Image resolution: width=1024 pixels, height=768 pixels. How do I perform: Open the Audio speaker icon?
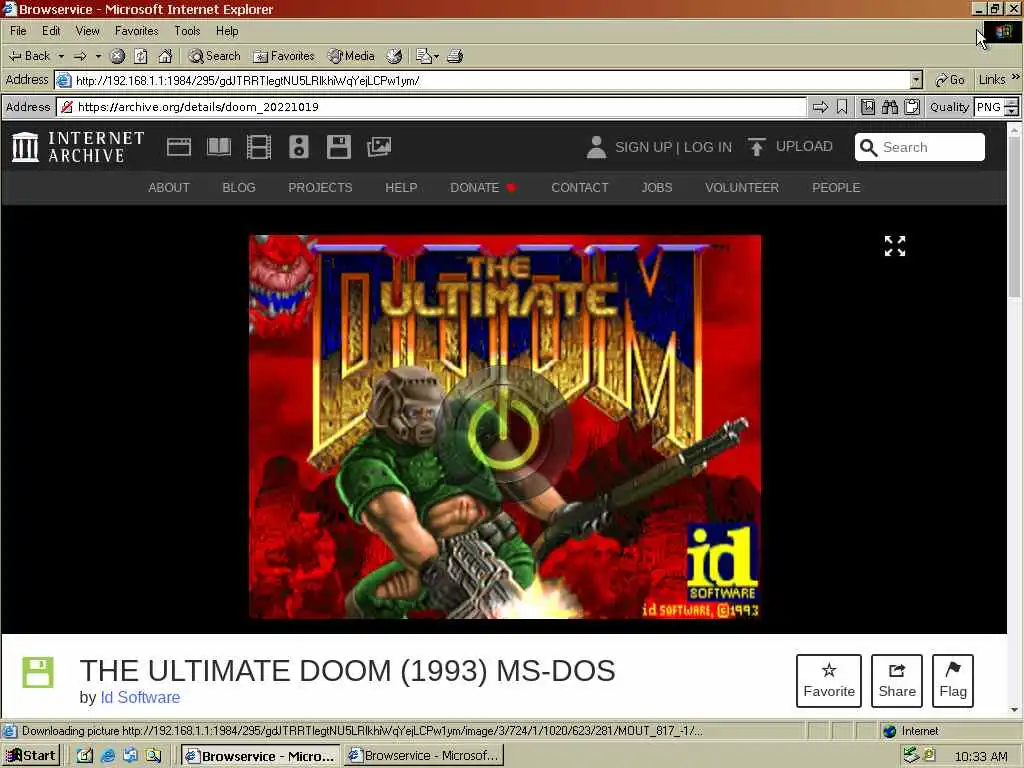(x=298, y=147)
